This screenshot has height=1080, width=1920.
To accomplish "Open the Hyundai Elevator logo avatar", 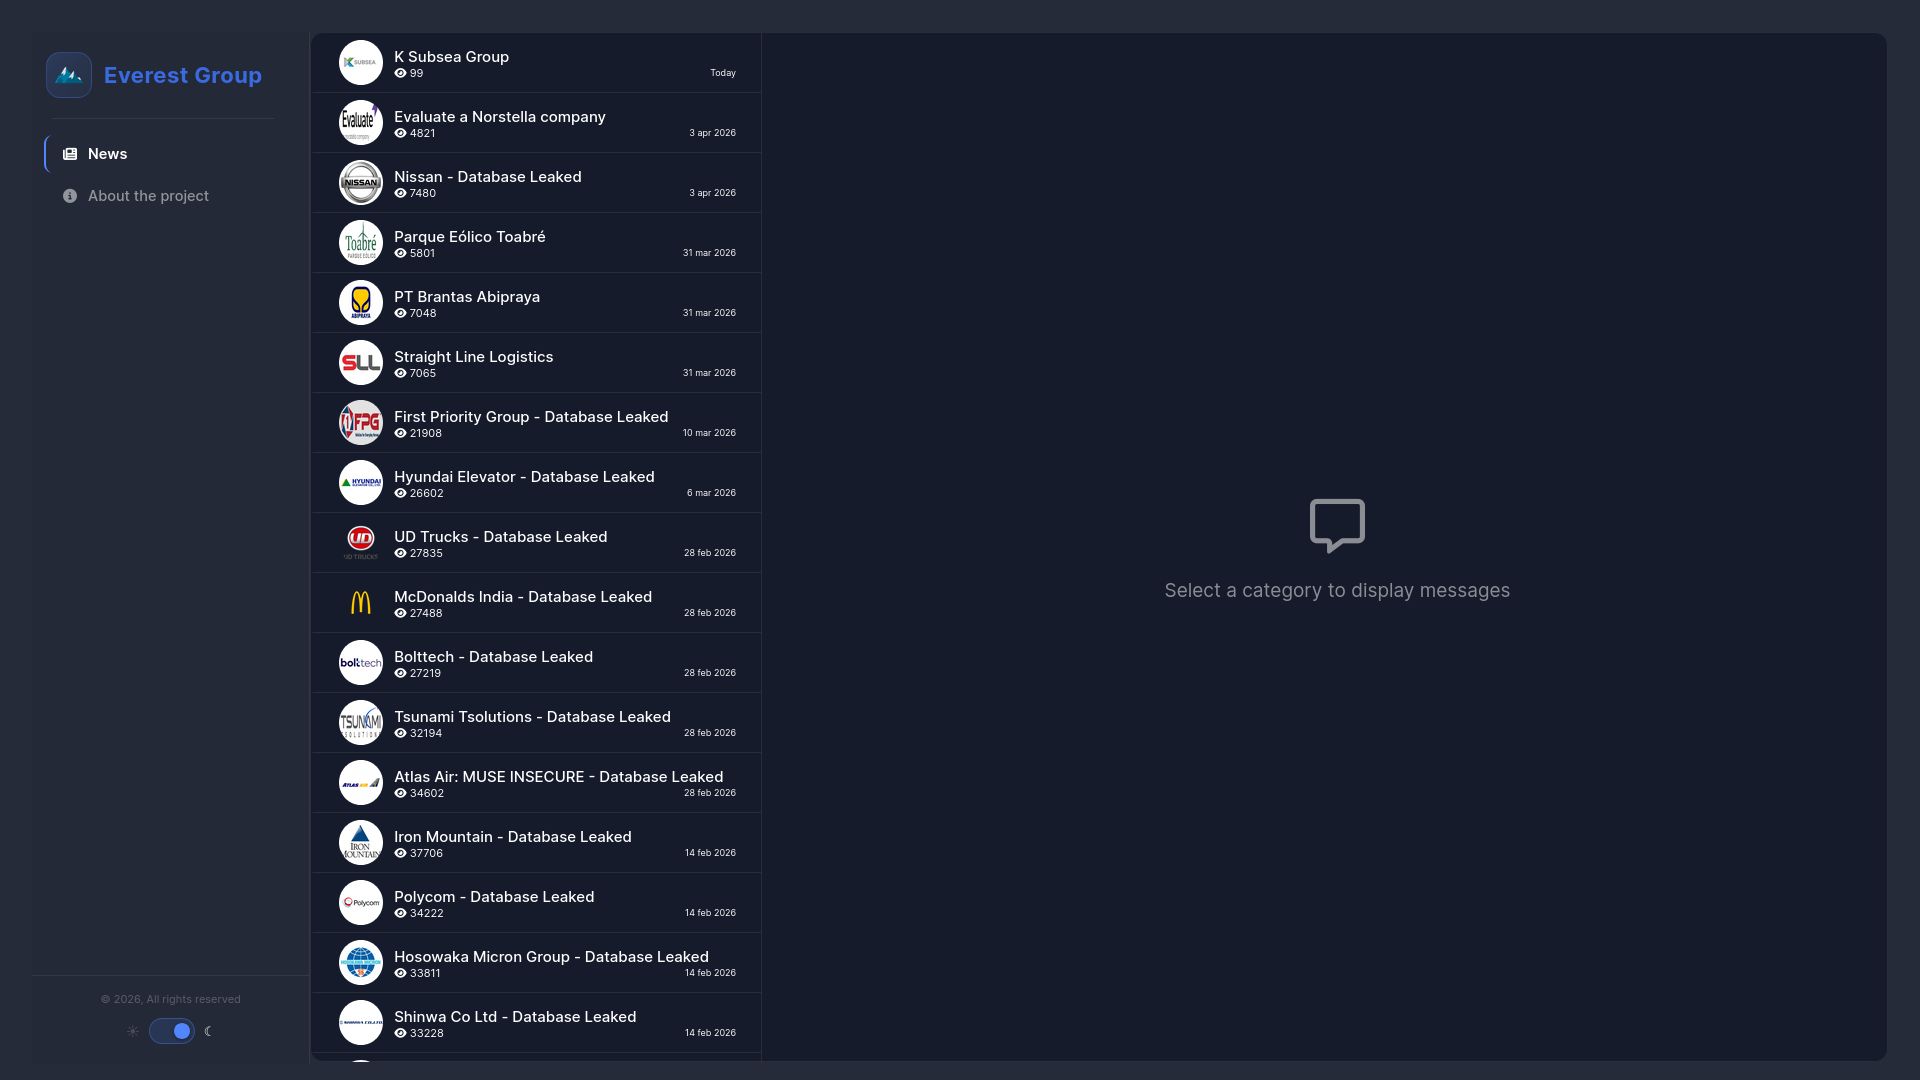I will click(361, 483).
